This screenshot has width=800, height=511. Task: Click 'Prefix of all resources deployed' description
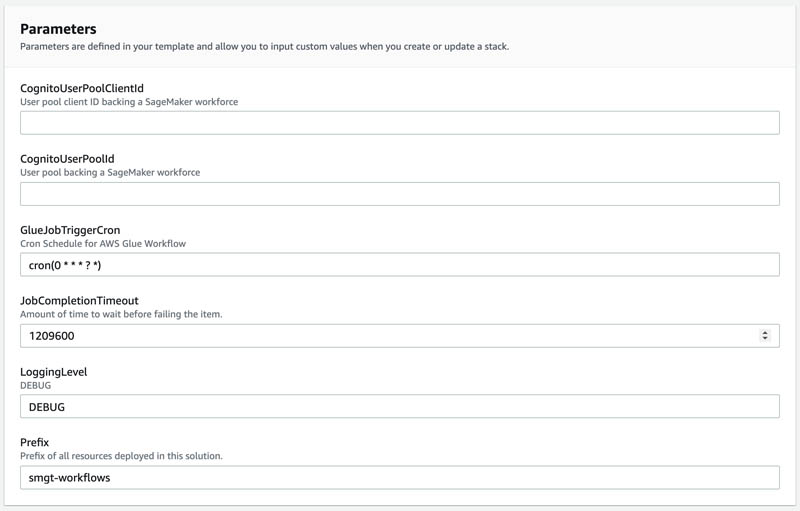pos(121,456)
